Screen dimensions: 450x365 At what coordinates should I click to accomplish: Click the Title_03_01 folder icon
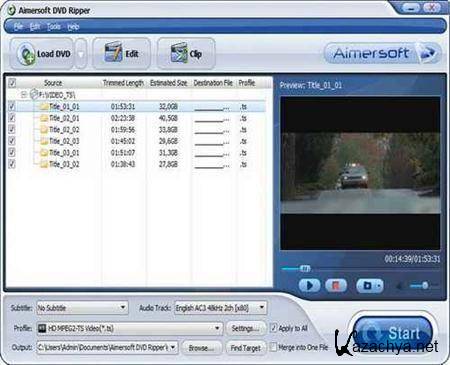pos(44,153)
